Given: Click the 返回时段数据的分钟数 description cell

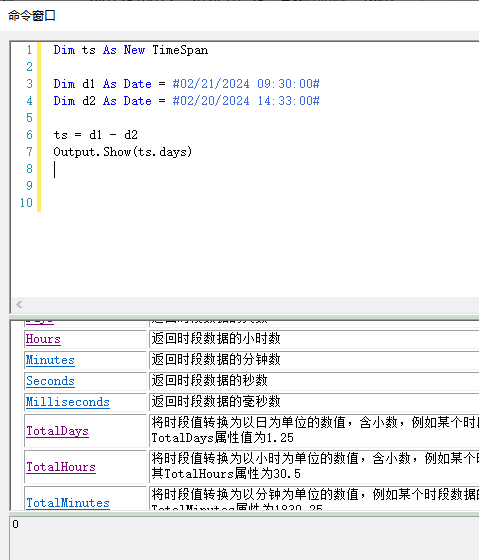Looking at the screenshot, I should 314,360.
